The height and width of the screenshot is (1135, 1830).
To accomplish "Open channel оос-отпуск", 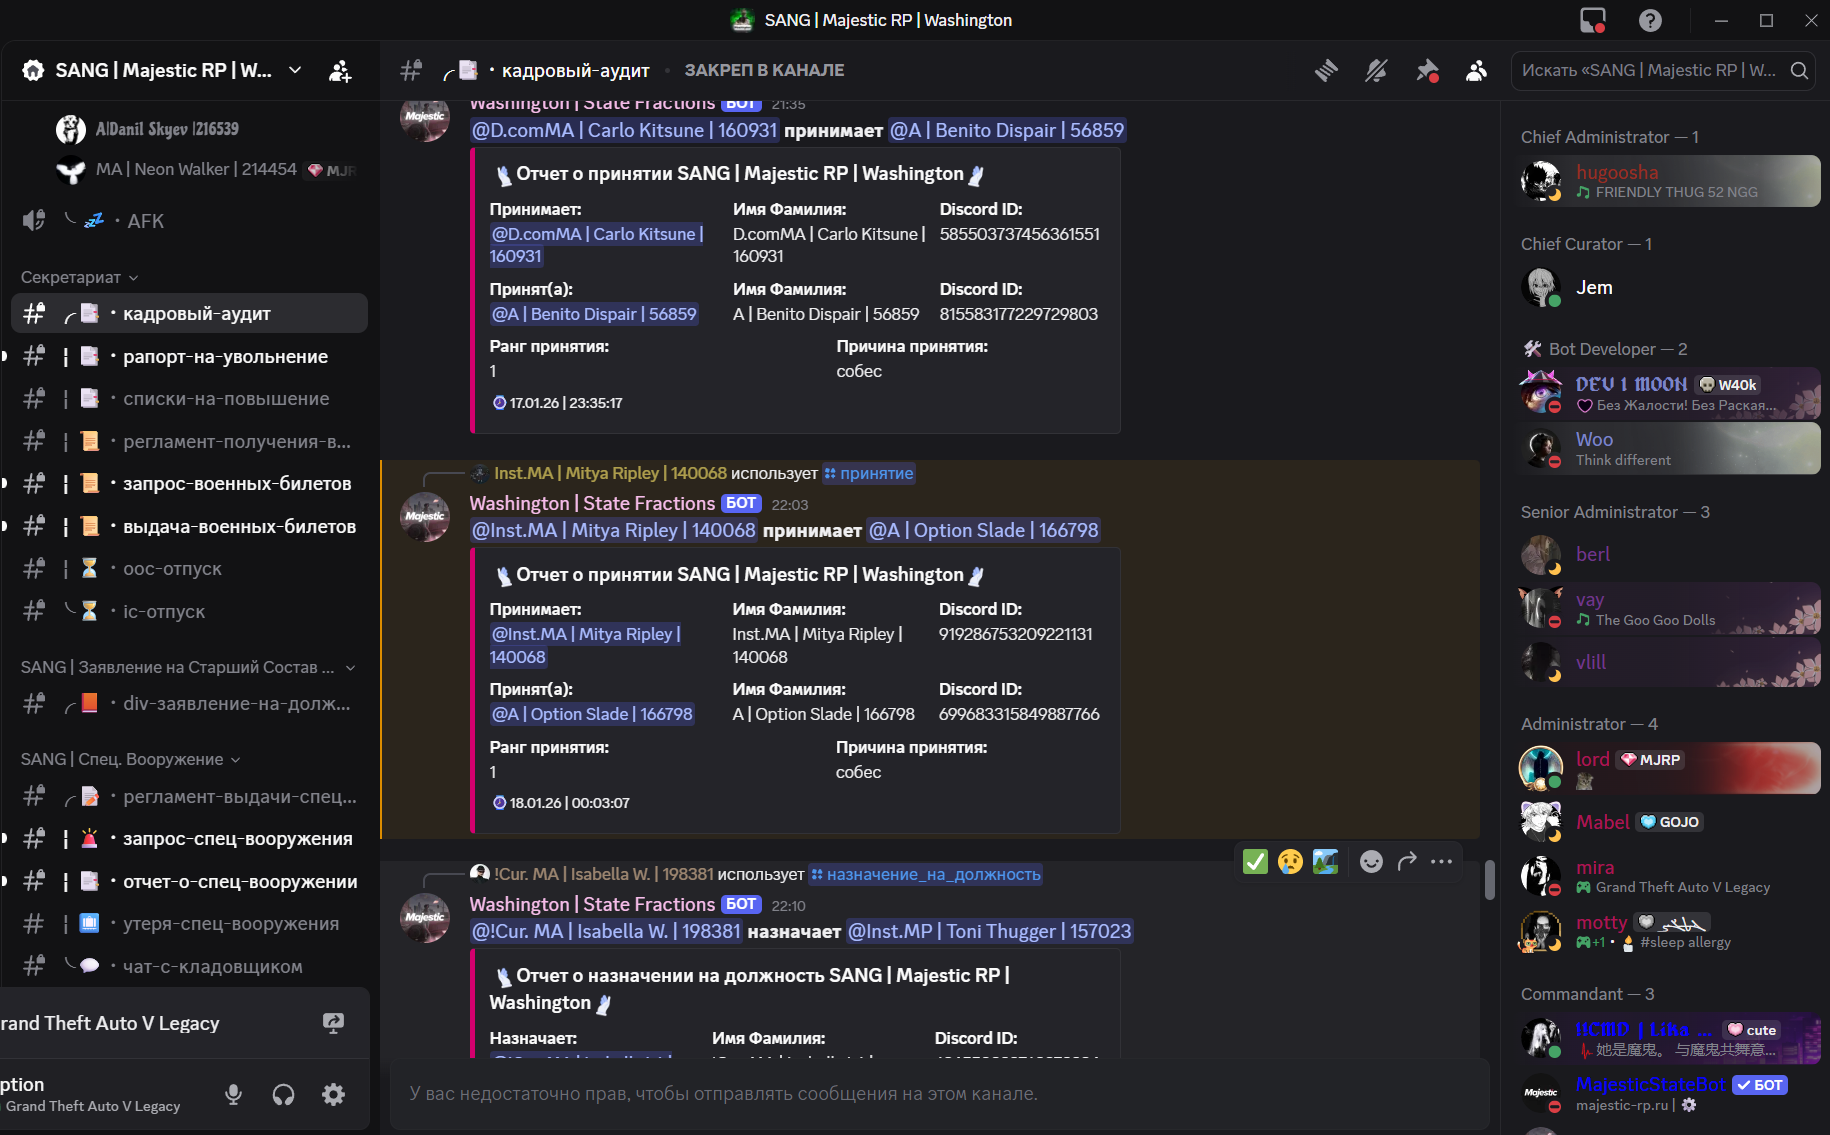I will (x=189, y=569).
